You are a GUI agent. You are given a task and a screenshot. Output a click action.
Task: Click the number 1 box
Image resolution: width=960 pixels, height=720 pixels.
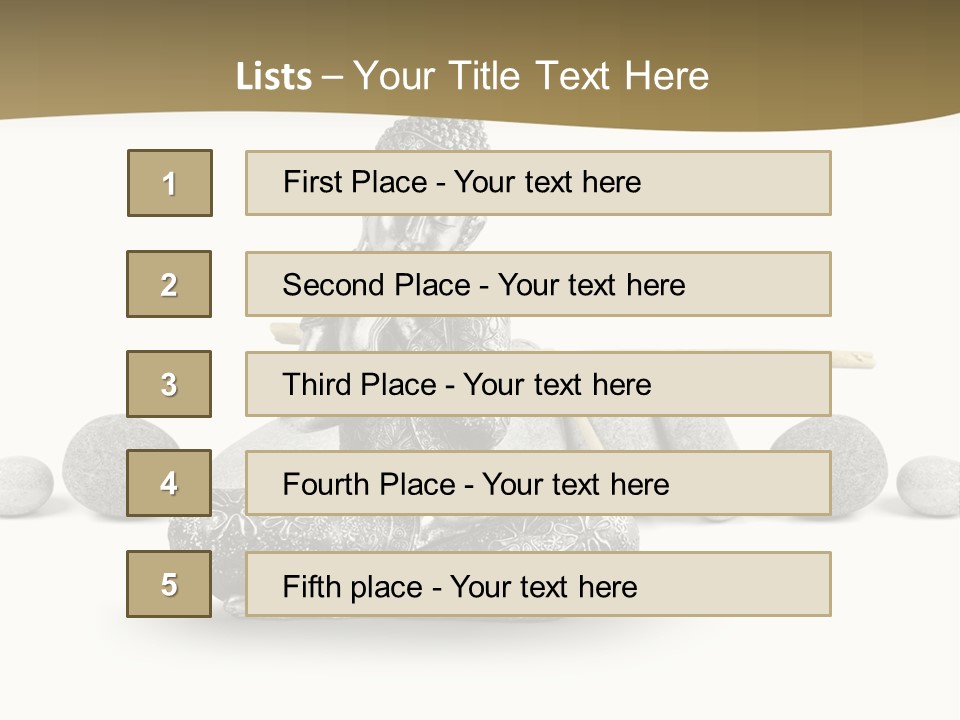[170, 183]
